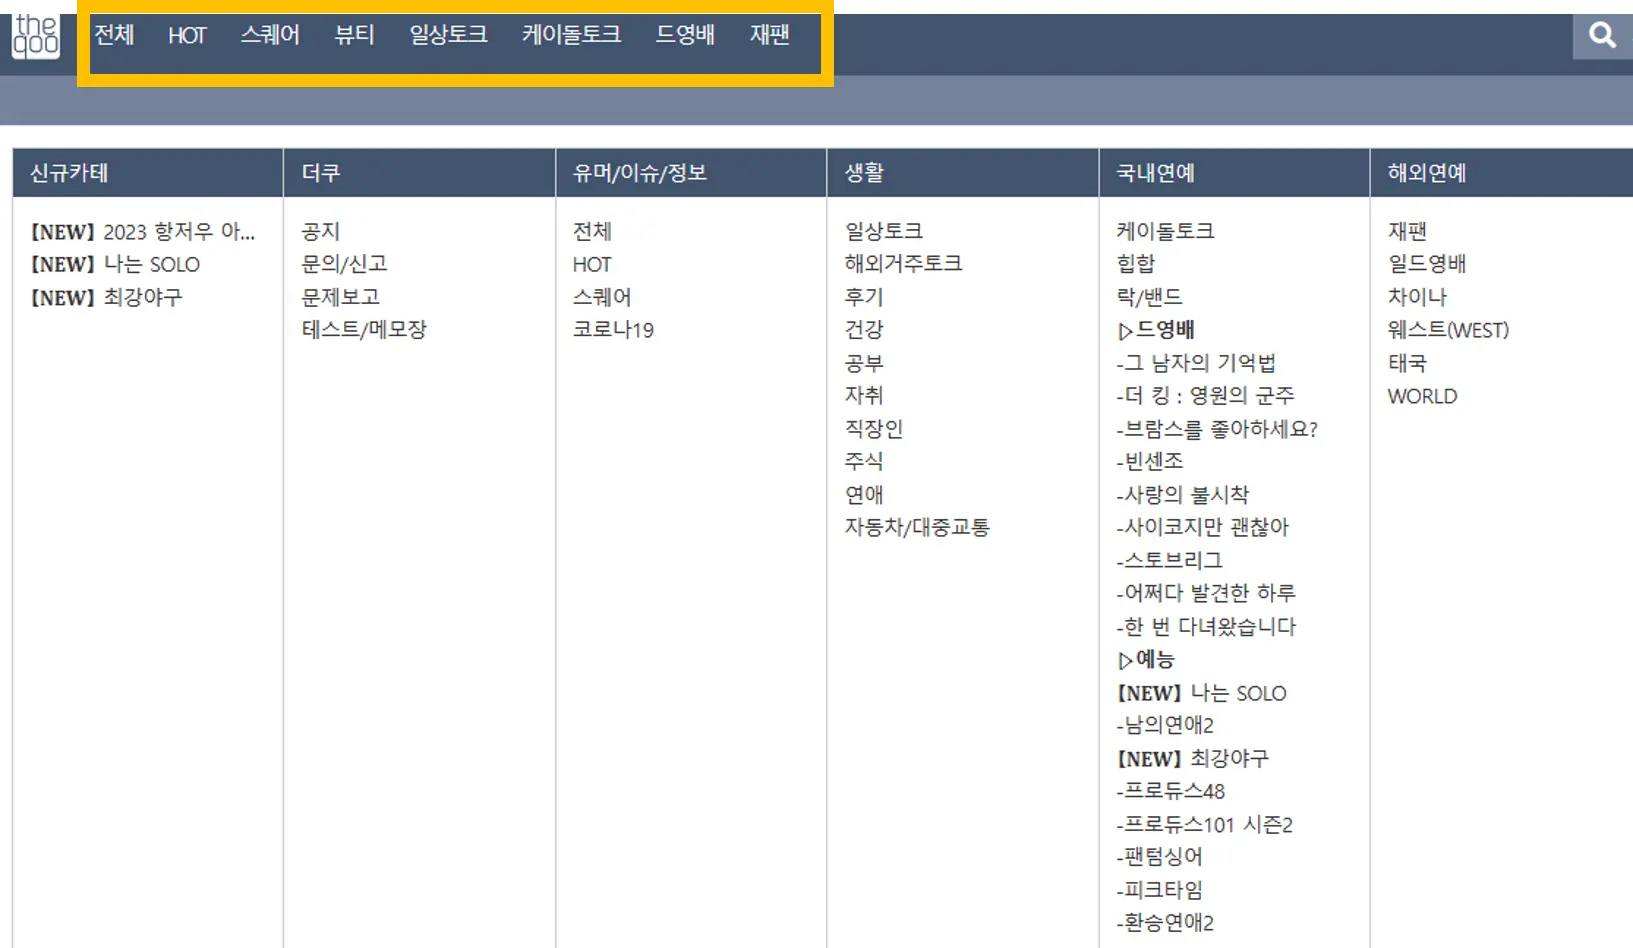
Task: Open the [NEW] 2023 항저우 아... board
Action: (x=143, y=232)
